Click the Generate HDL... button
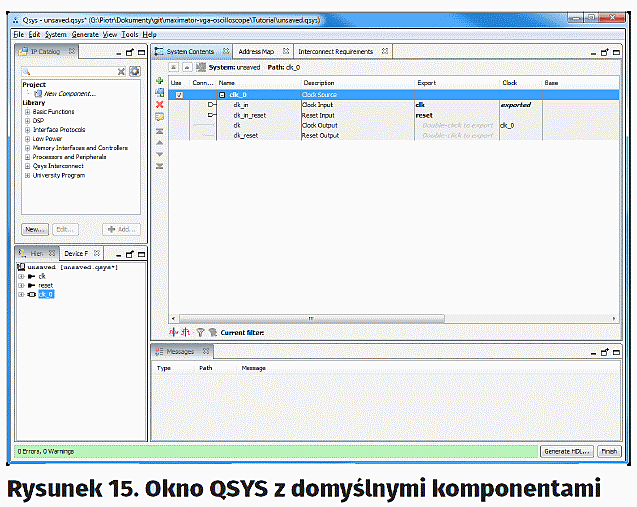The image size is (637, 507). point(567,451)
